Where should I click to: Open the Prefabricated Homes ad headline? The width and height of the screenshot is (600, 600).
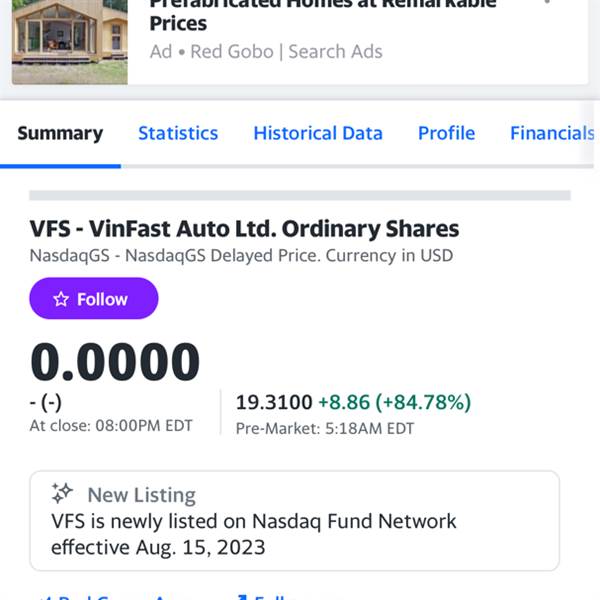[323, 14]
